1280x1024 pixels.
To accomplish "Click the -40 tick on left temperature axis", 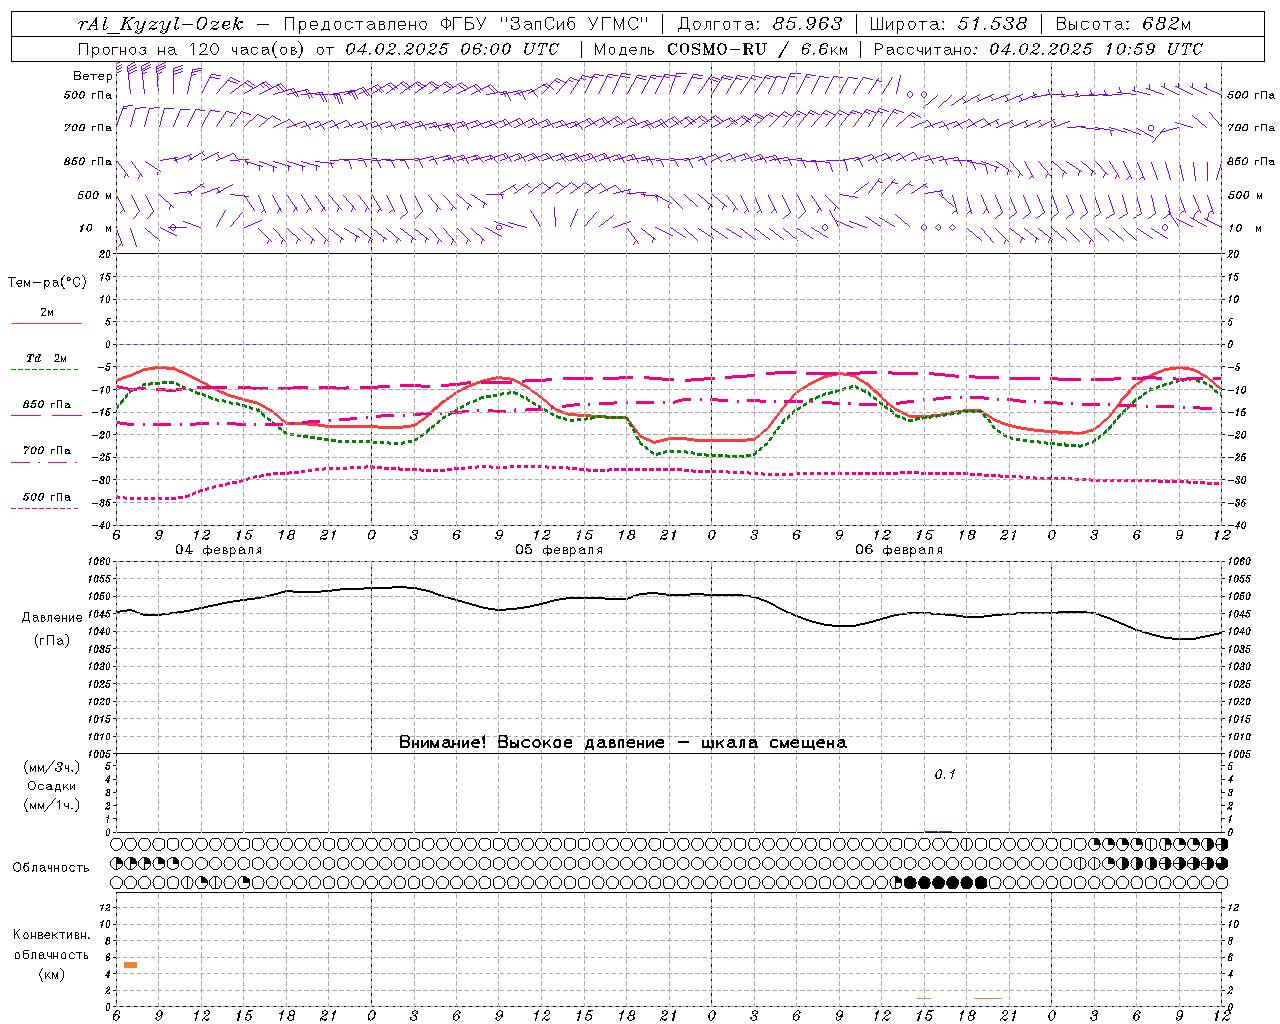I will [x=101, y=525].
